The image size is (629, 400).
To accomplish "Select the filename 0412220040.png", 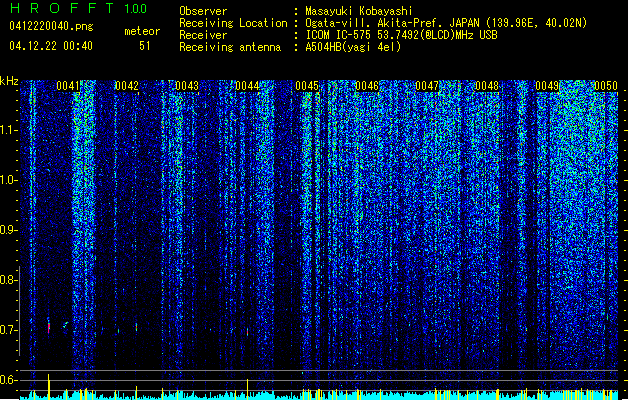I will [51, 26].
